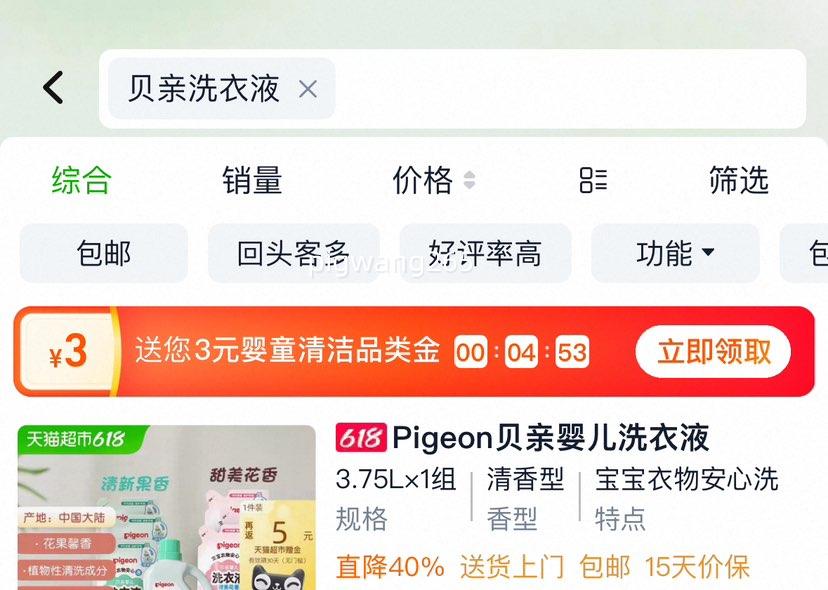Sort results by 价格
Image resolution: width=828 pixels, height=590 pixels.
[x=422, y=180]
